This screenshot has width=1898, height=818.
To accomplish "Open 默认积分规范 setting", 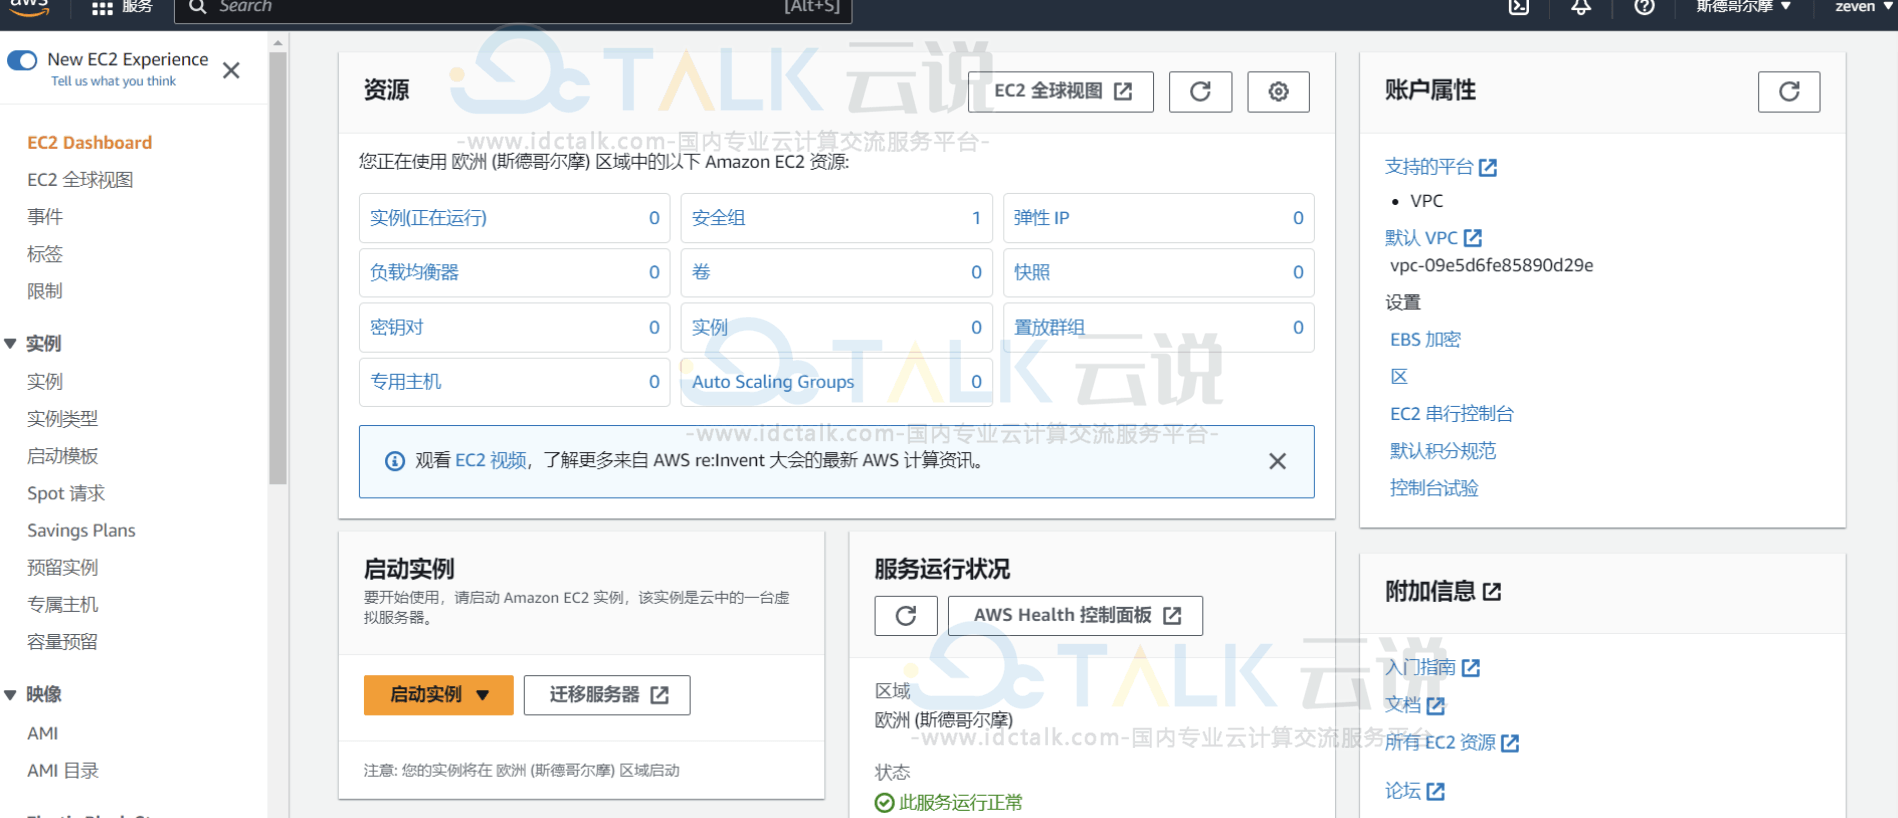I will coord(1443,451).
